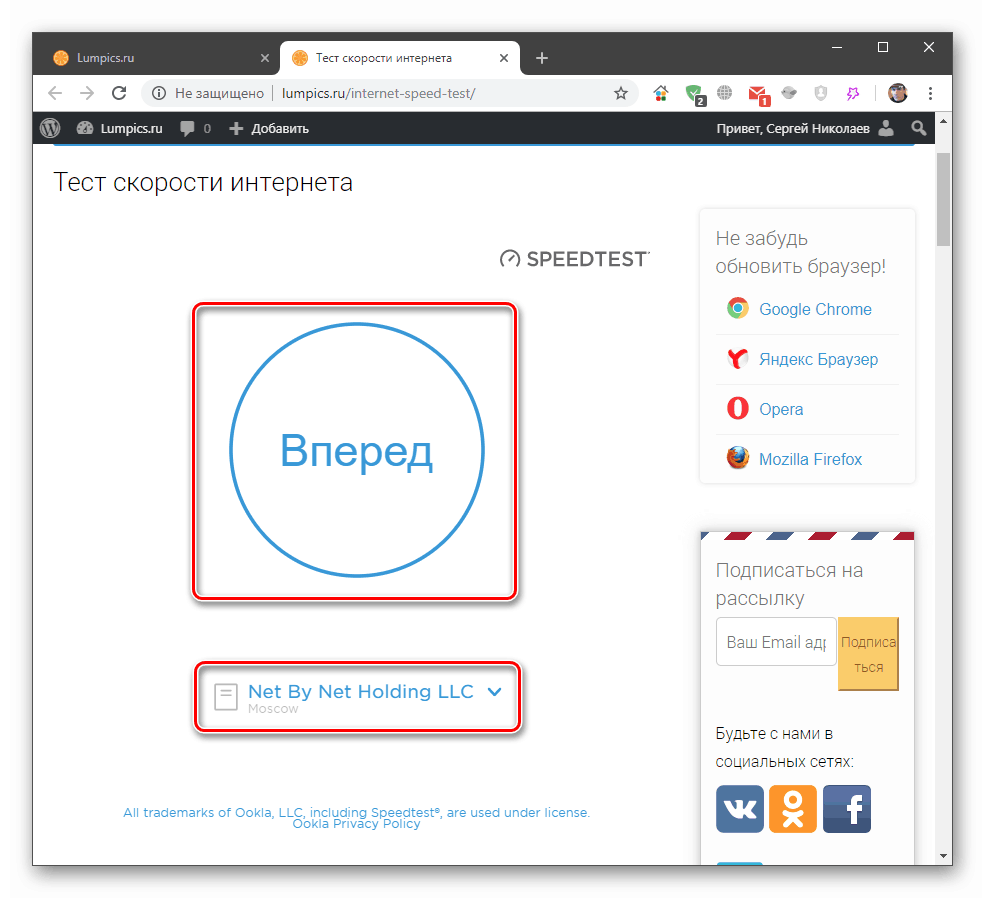Open the Google Chrome link
Viewport: 985px width, 898px height.
tap(815, 309)
